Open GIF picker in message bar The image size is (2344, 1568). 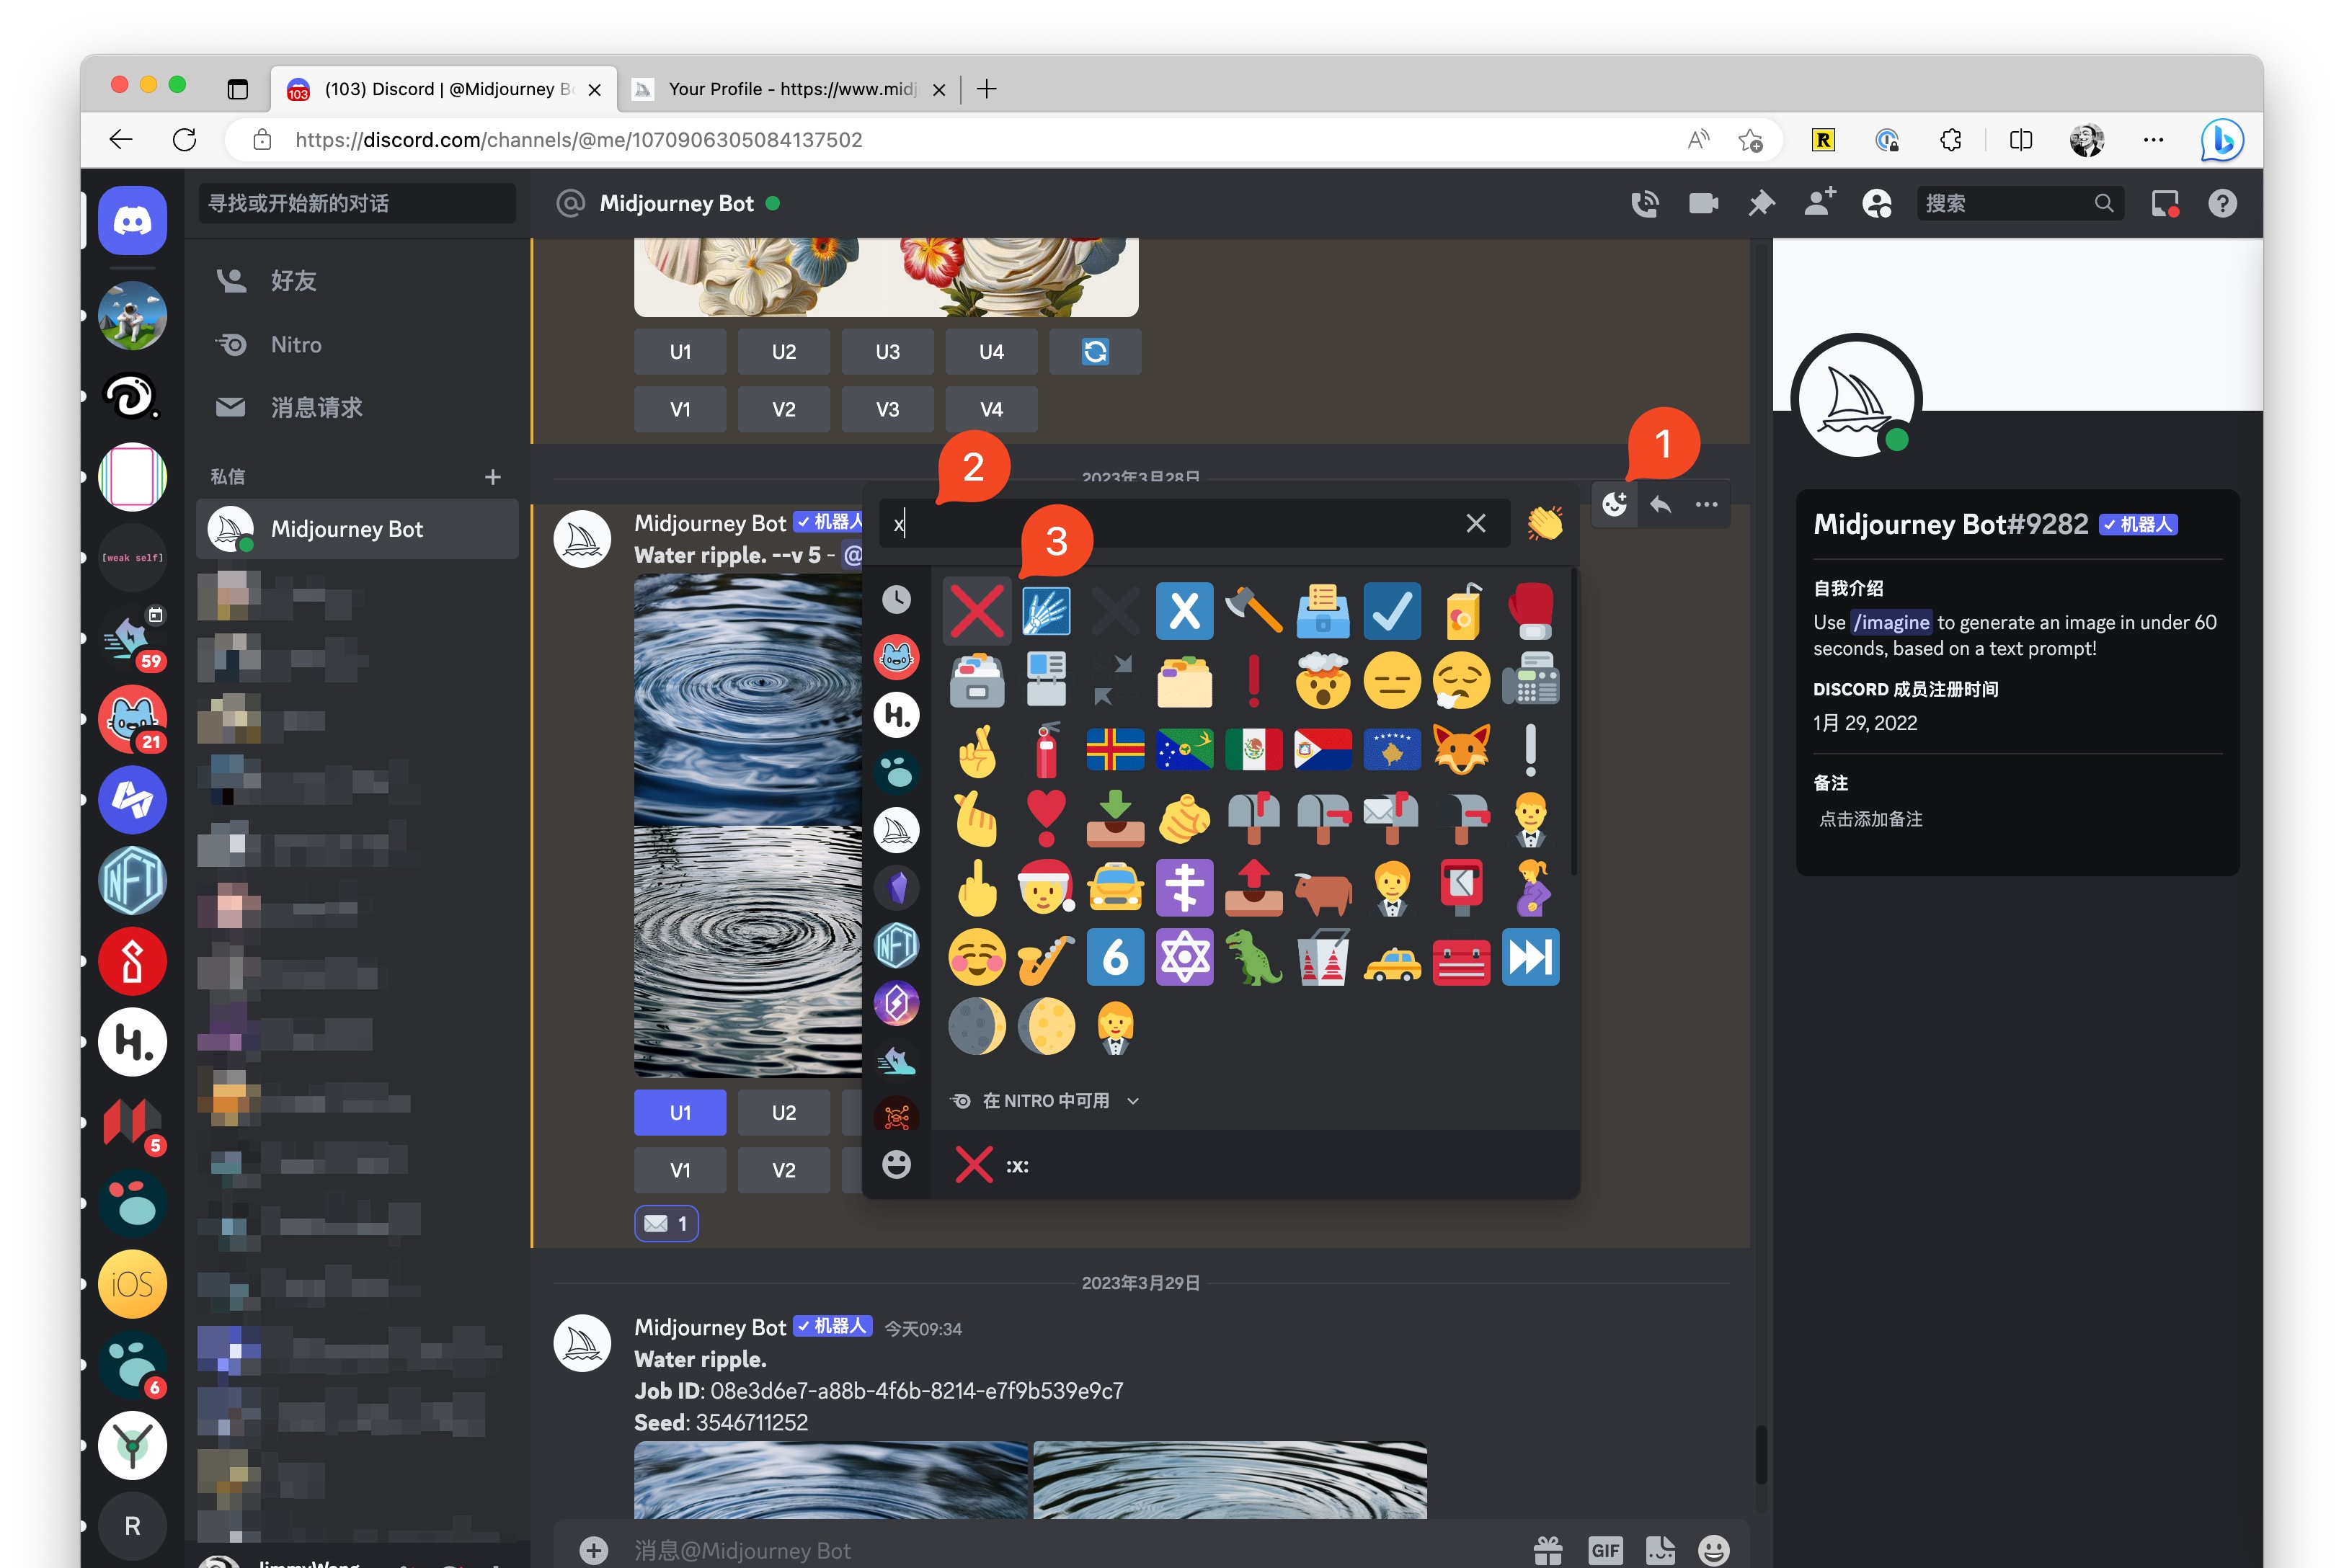1604,1550
